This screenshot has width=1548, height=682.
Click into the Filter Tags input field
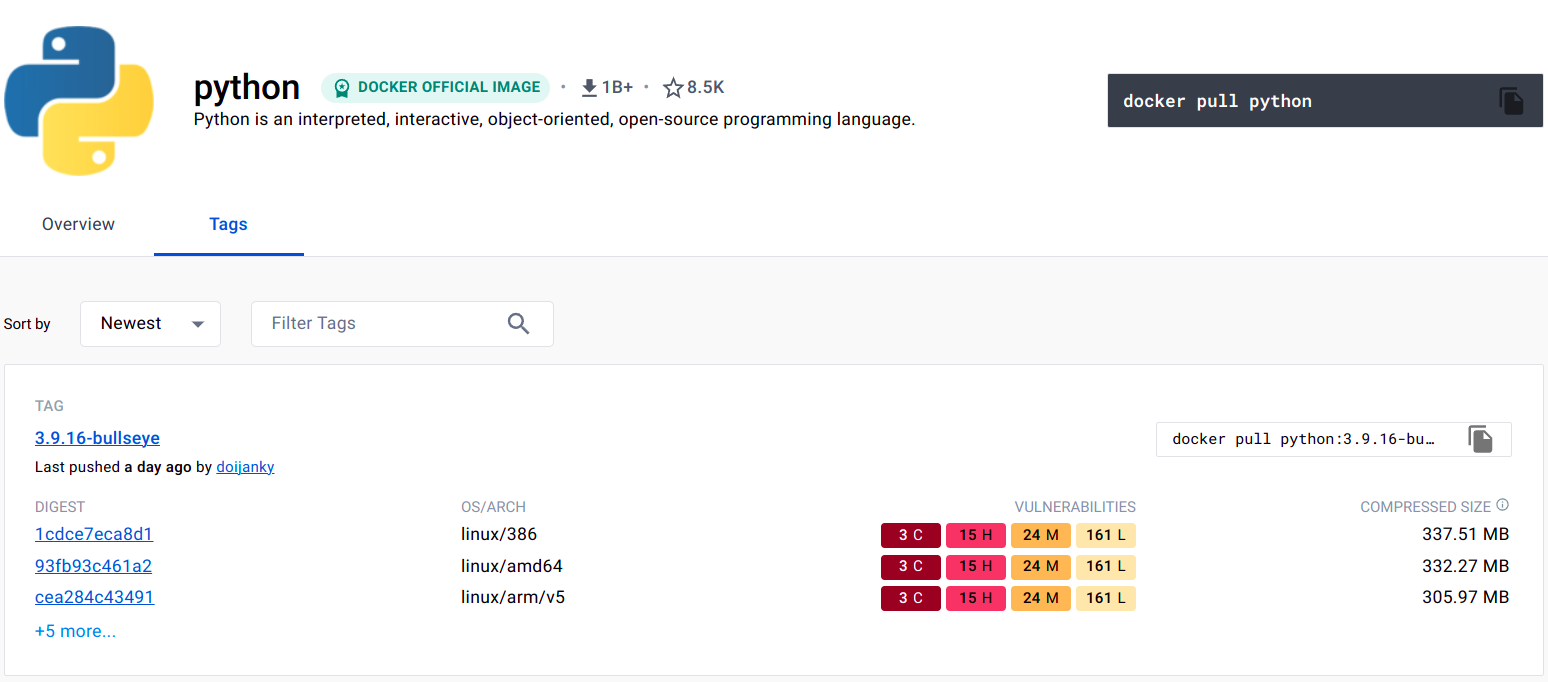(x=380, y=324)
